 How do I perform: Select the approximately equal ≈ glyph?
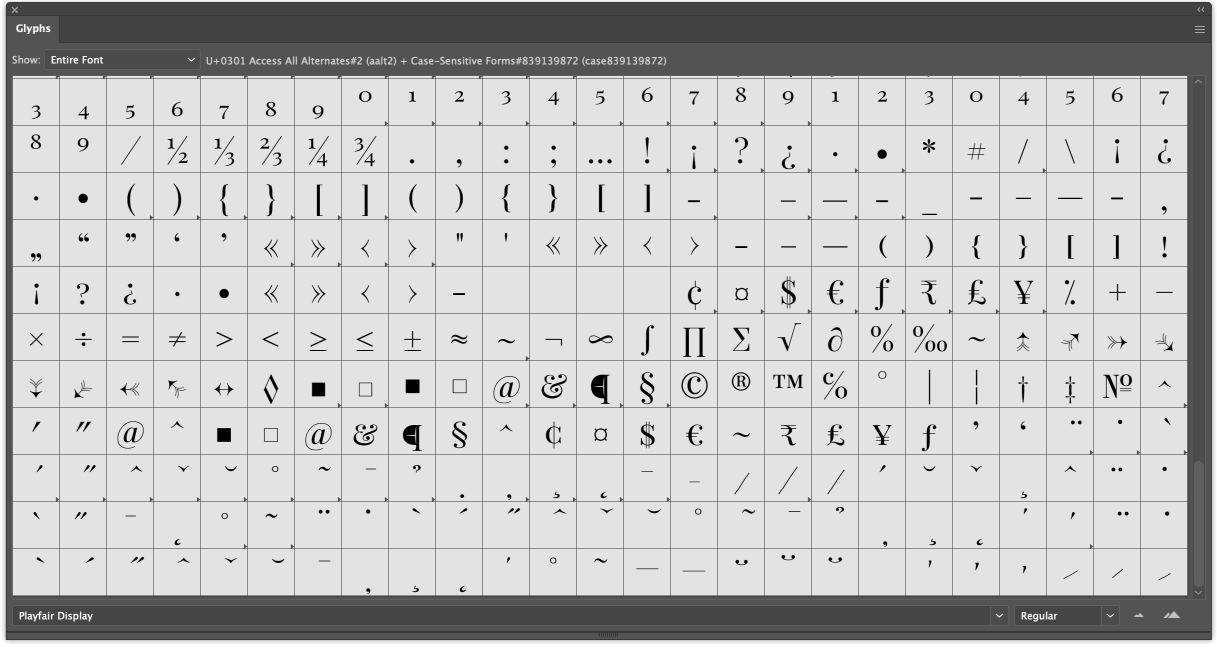click(459, 338)
